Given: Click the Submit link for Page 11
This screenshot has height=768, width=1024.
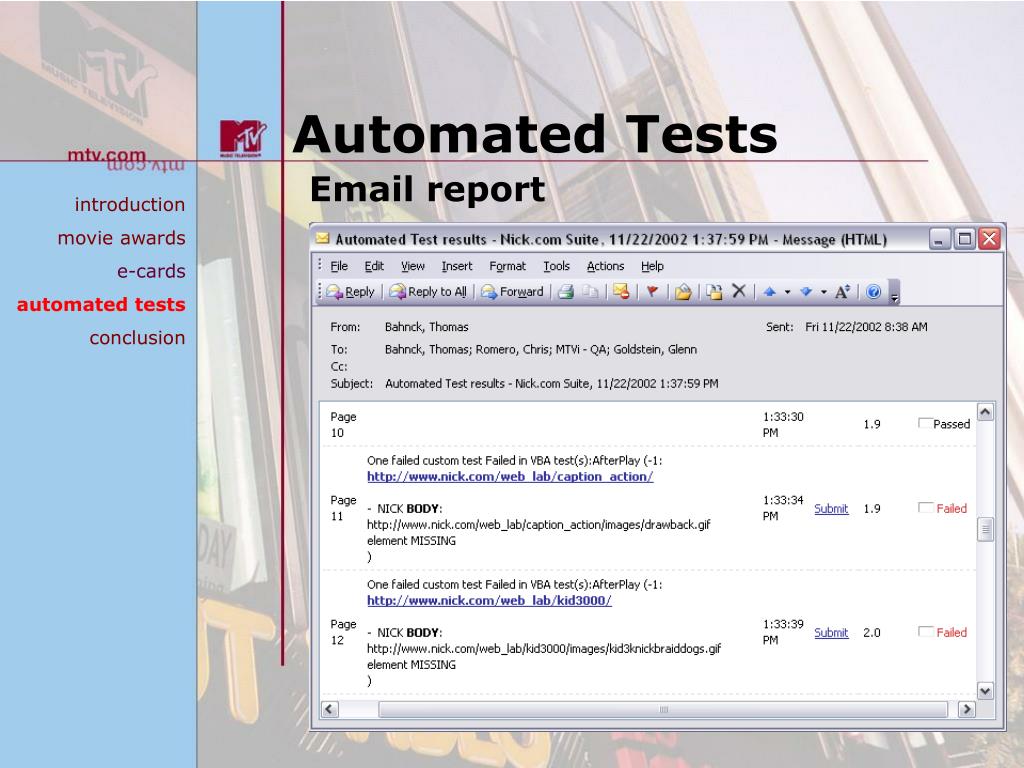Looking at the screenshot, I should [x=831, y=509].
